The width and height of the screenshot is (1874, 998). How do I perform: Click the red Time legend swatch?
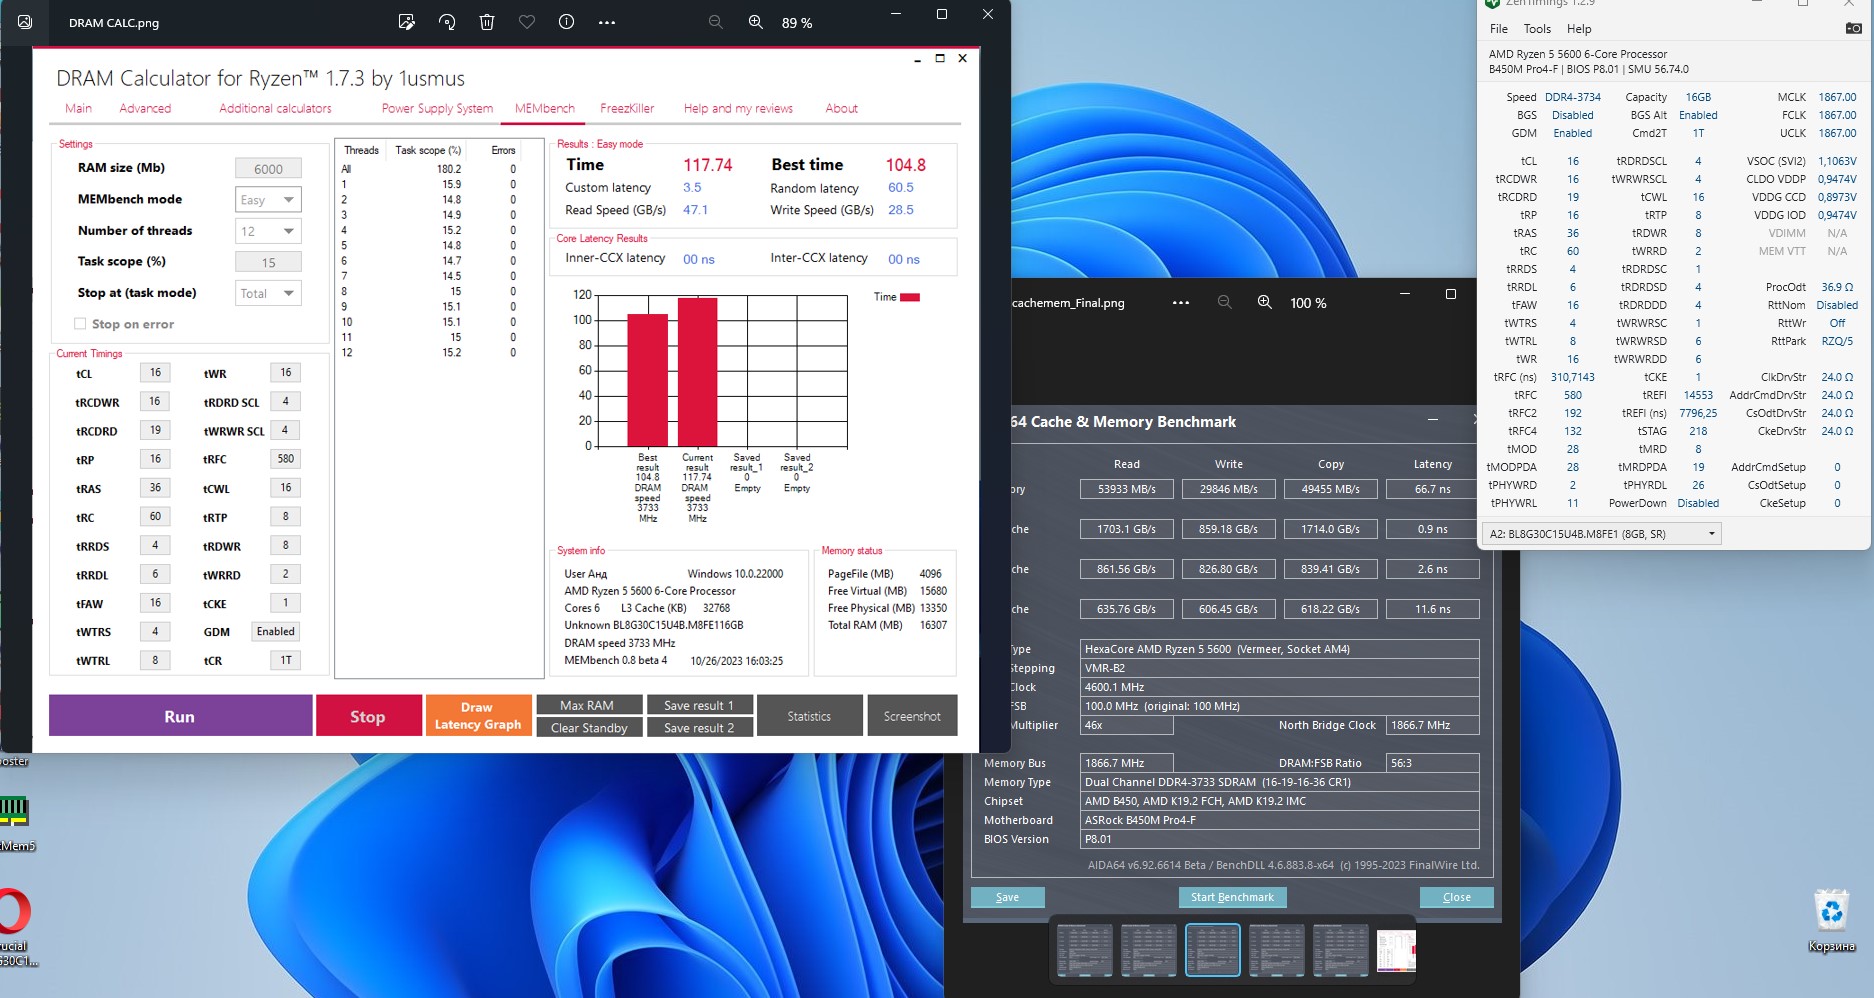[909, 297]
